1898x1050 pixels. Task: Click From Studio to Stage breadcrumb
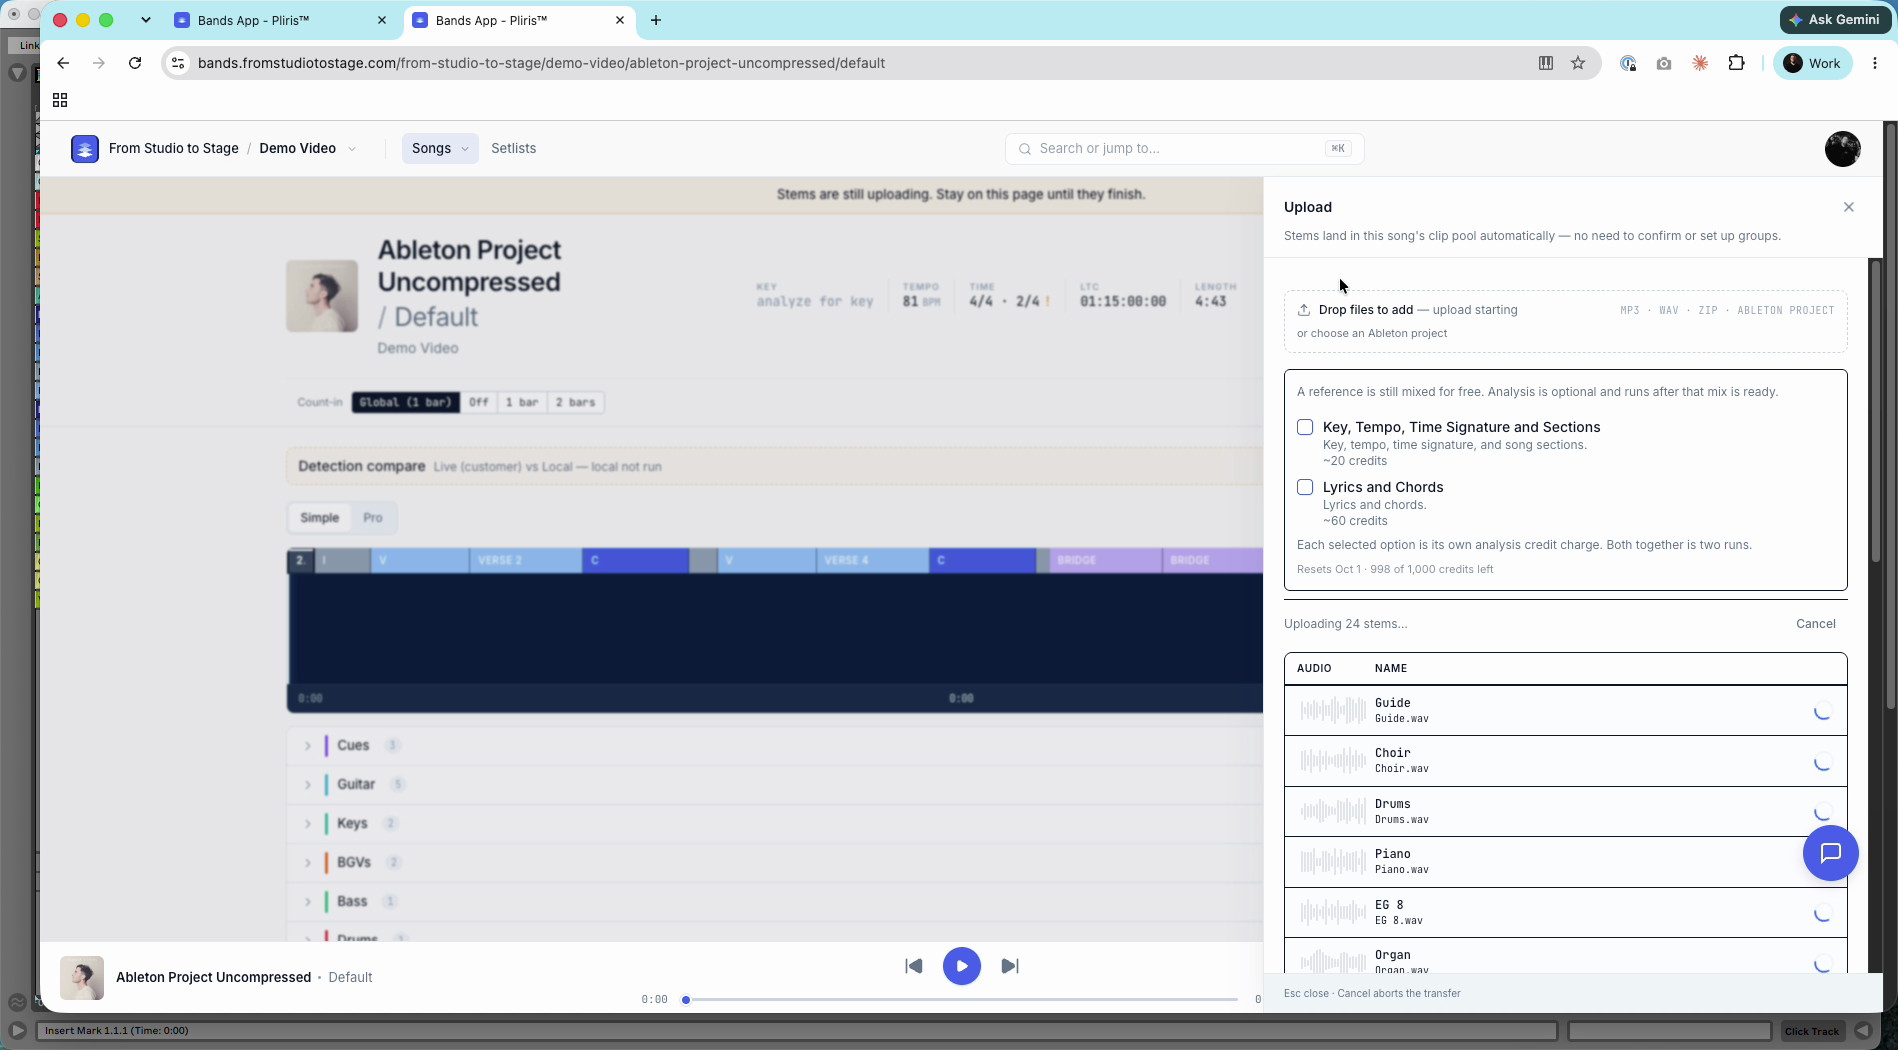(x=174, y=148)
